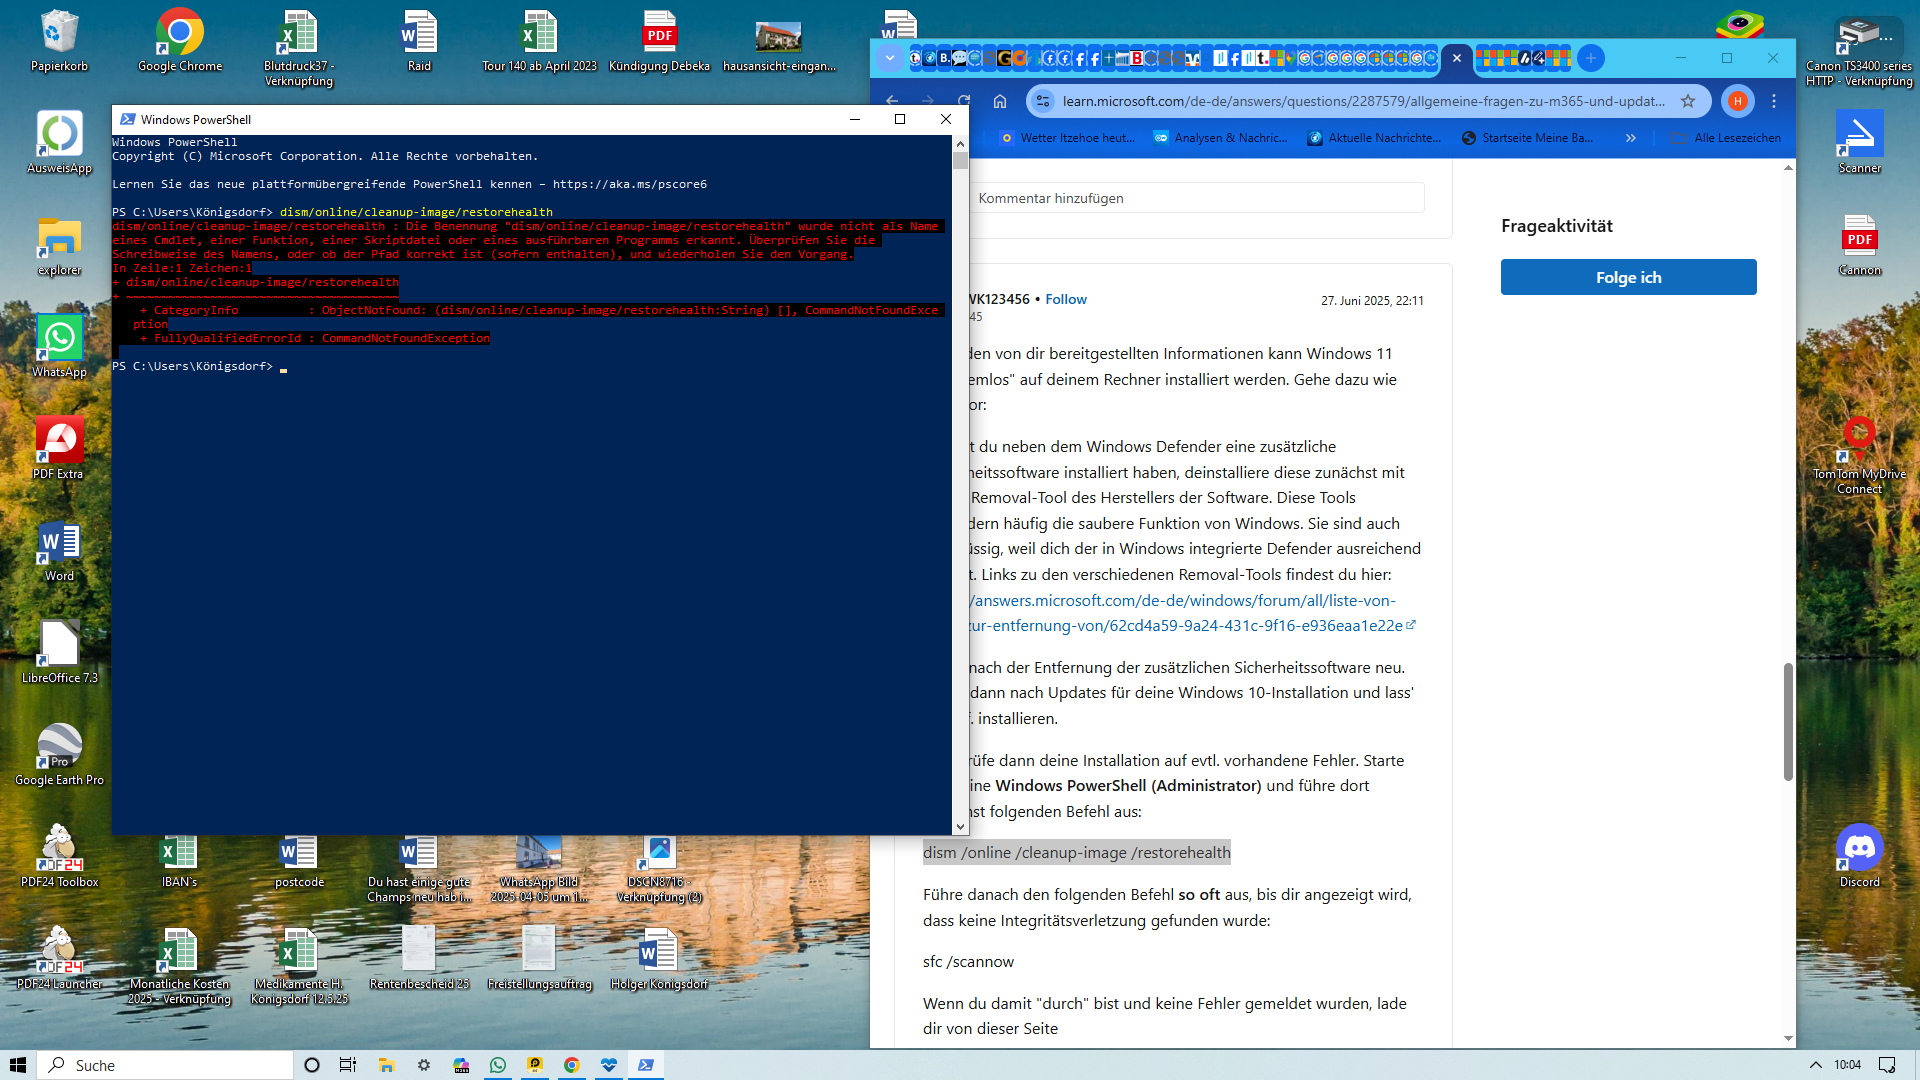
Task: Open the Alle Lesezeichen bookmarks folder
Action: click(1727, 138)
